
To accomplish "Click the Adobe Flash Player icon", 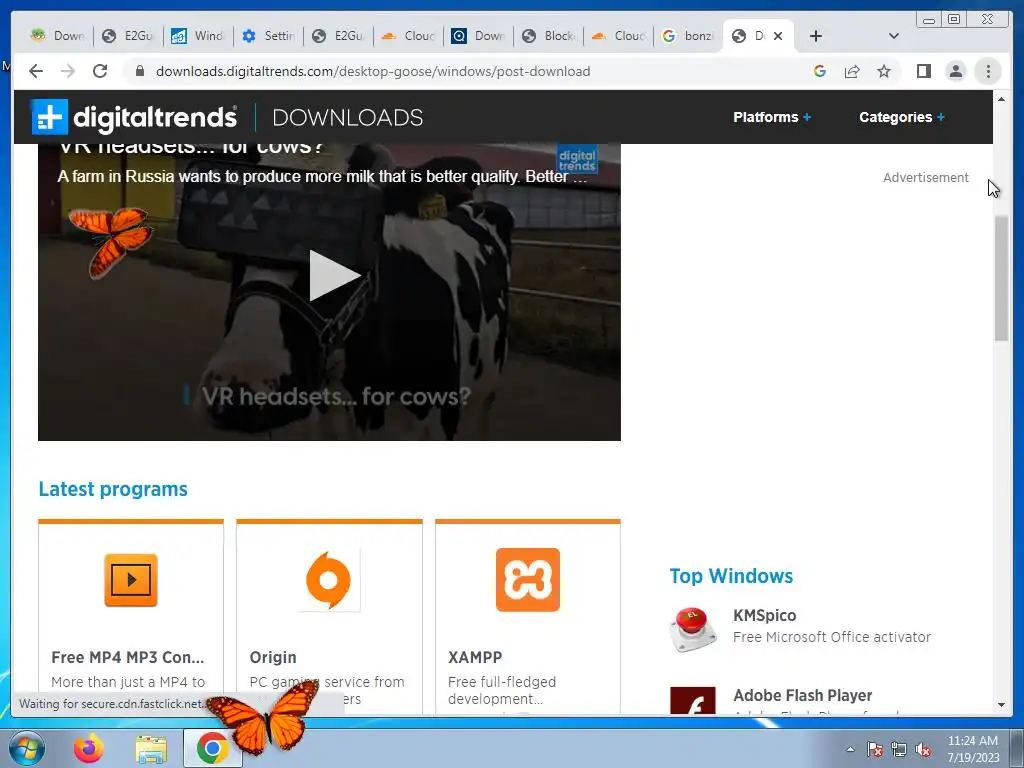I will [x=693, y=700].
